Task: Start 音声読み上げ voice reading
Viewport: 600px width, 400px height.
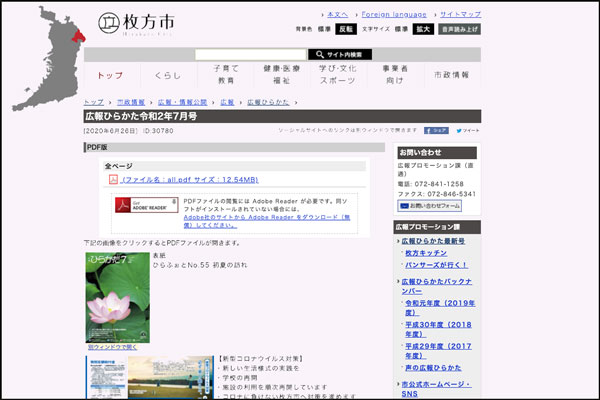Action: pyautogui.click(x=460, y=30)
